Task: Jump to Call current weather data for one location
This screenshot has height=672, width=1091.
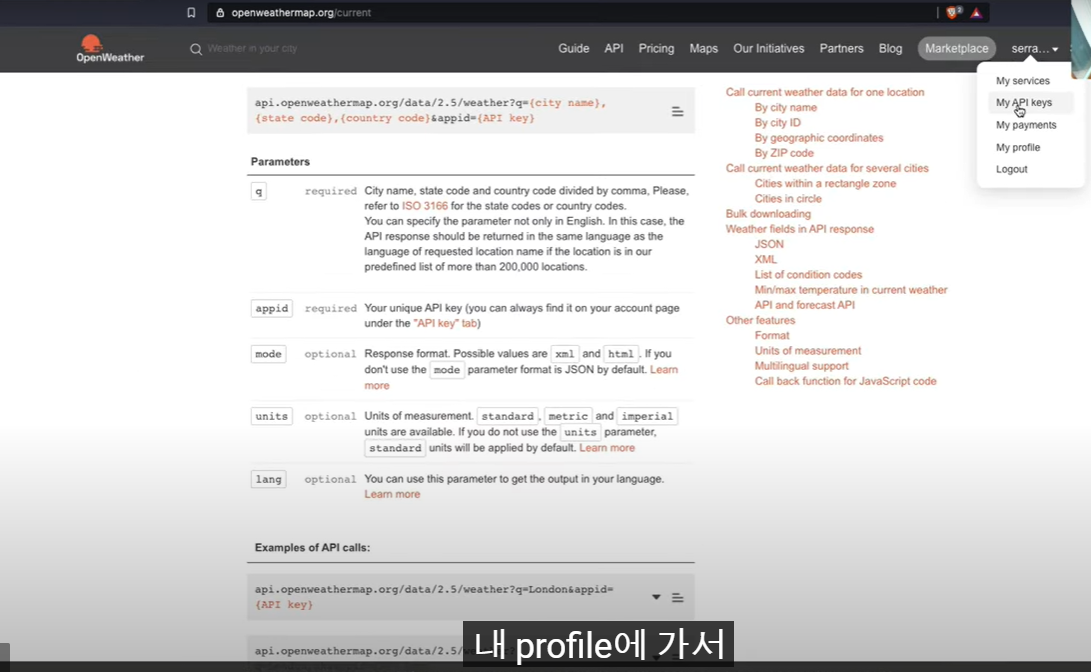Action: point(825,92)
